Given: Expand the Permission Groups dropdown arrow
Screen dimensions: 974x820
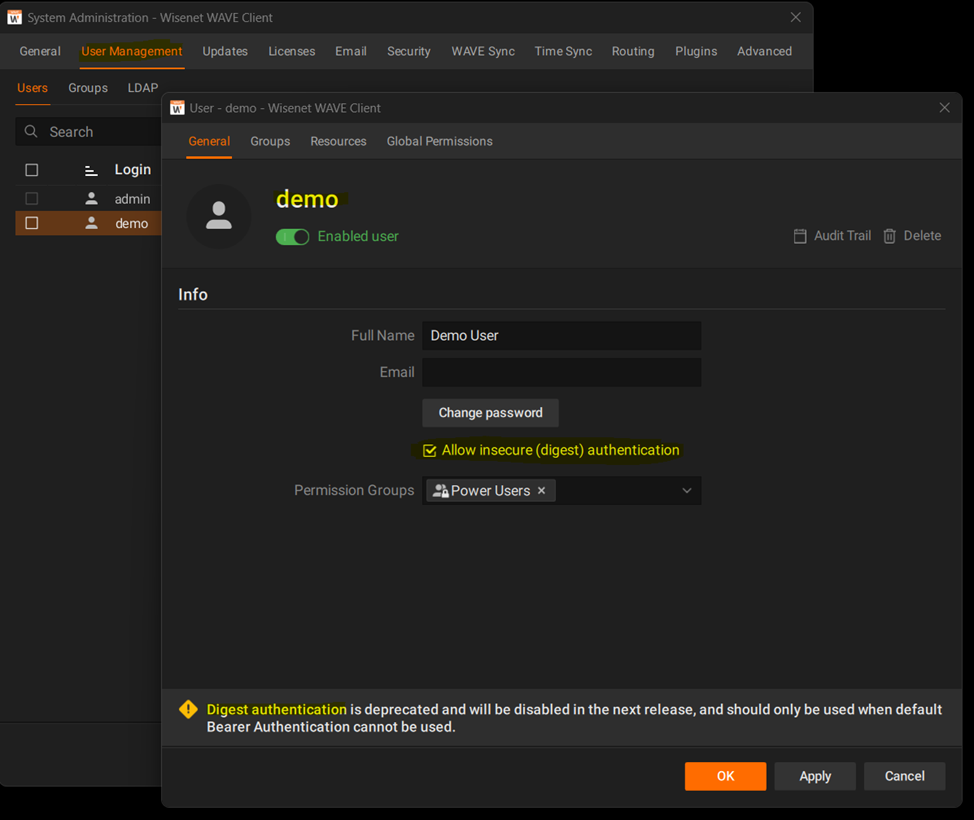Looking at the screenshot, I should pyautogui.click(x=686, y=491).
